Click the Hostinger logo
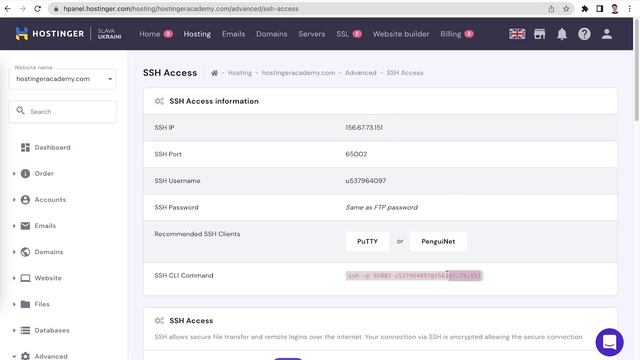Screen dimensions: 640x360 click(50, 34)
